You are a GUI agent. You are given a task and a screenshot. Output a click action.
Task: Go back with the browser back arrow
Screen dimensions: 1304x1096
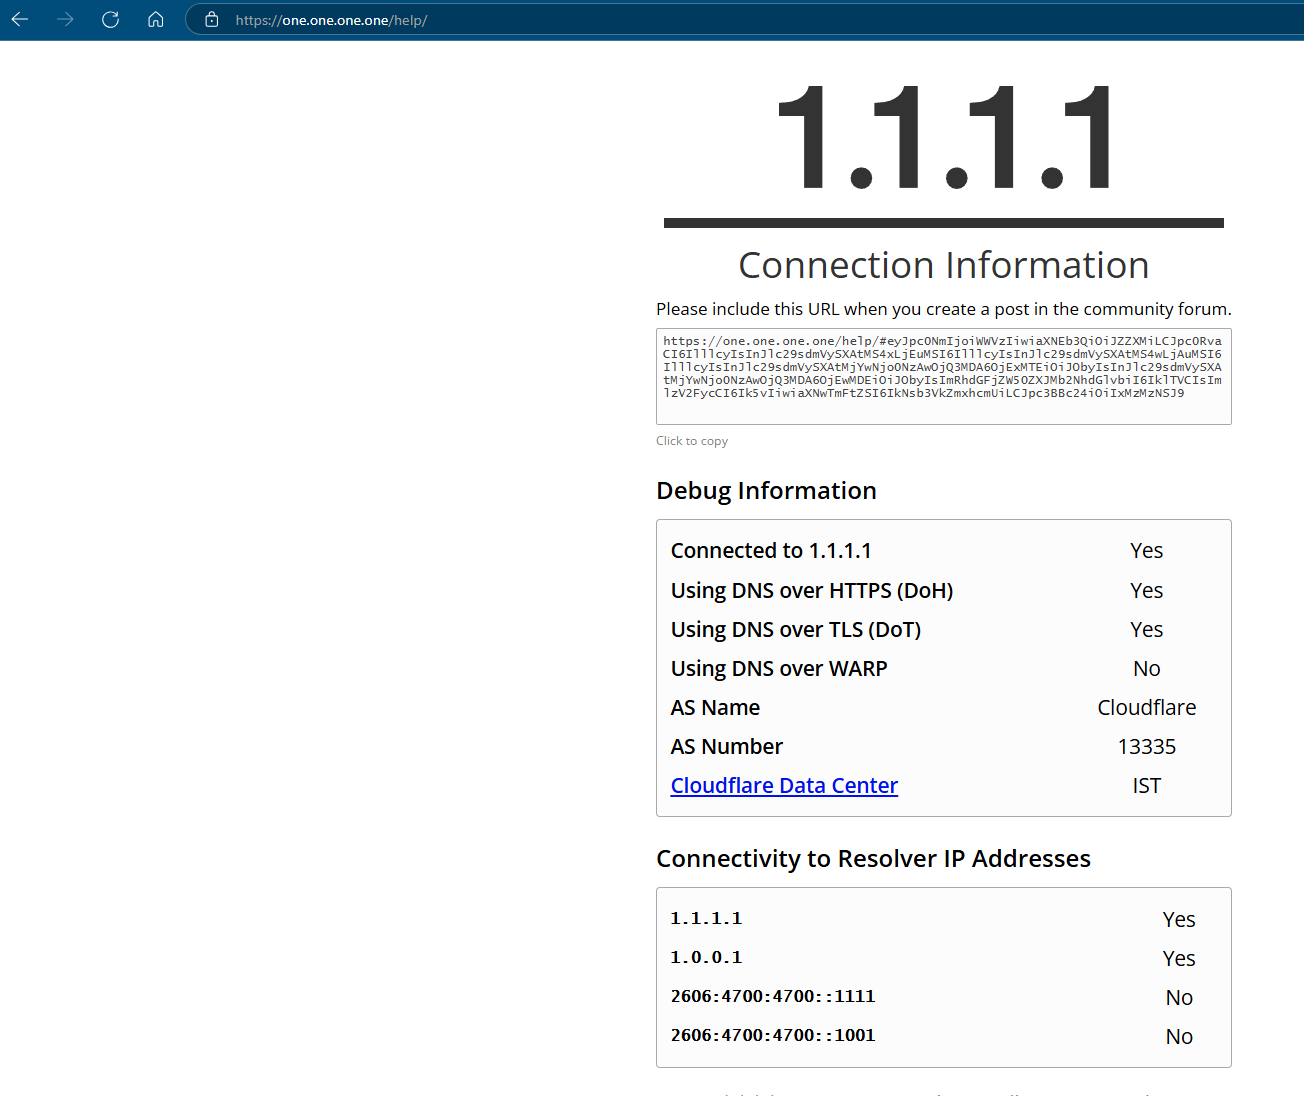pos(20,20)
